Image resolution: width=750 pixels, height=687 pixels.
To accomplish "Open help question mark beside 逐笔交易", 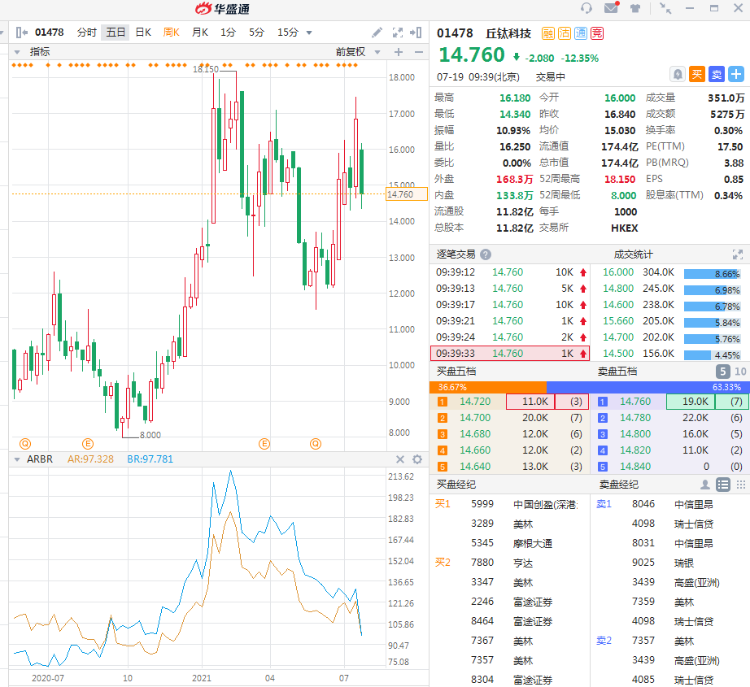I will tap(485, 255).
